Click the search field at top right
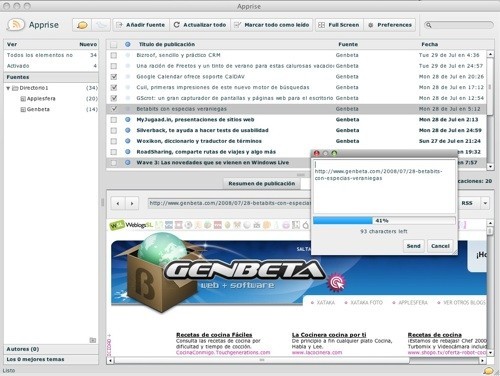This screenshot has height=376, width=500. point(459,25)
